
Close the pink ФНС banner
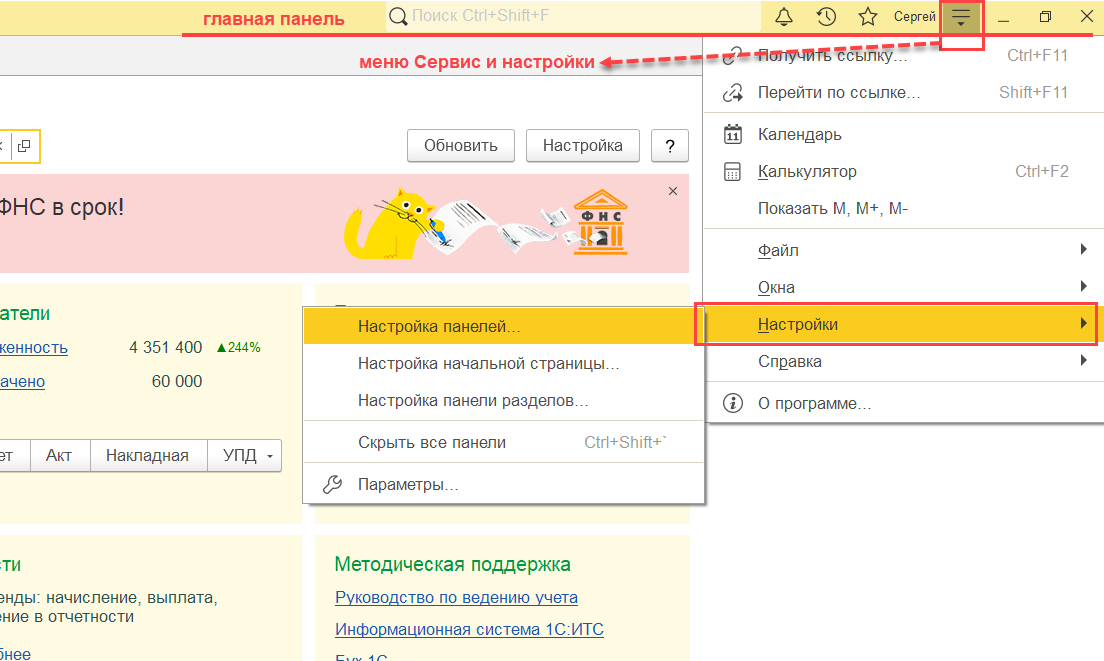click(x=673, y=191)
